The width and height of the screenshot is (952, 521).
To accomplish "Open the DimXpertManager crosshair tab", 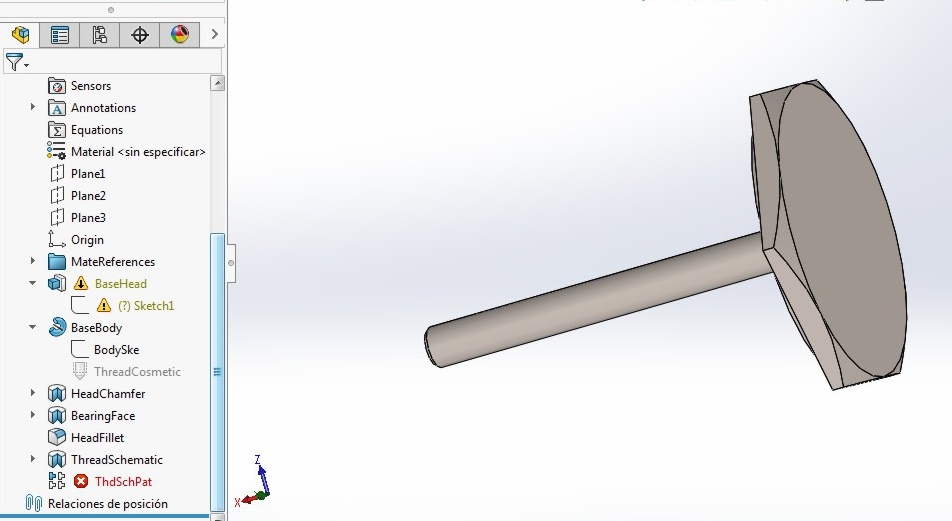I will point(140,35).
